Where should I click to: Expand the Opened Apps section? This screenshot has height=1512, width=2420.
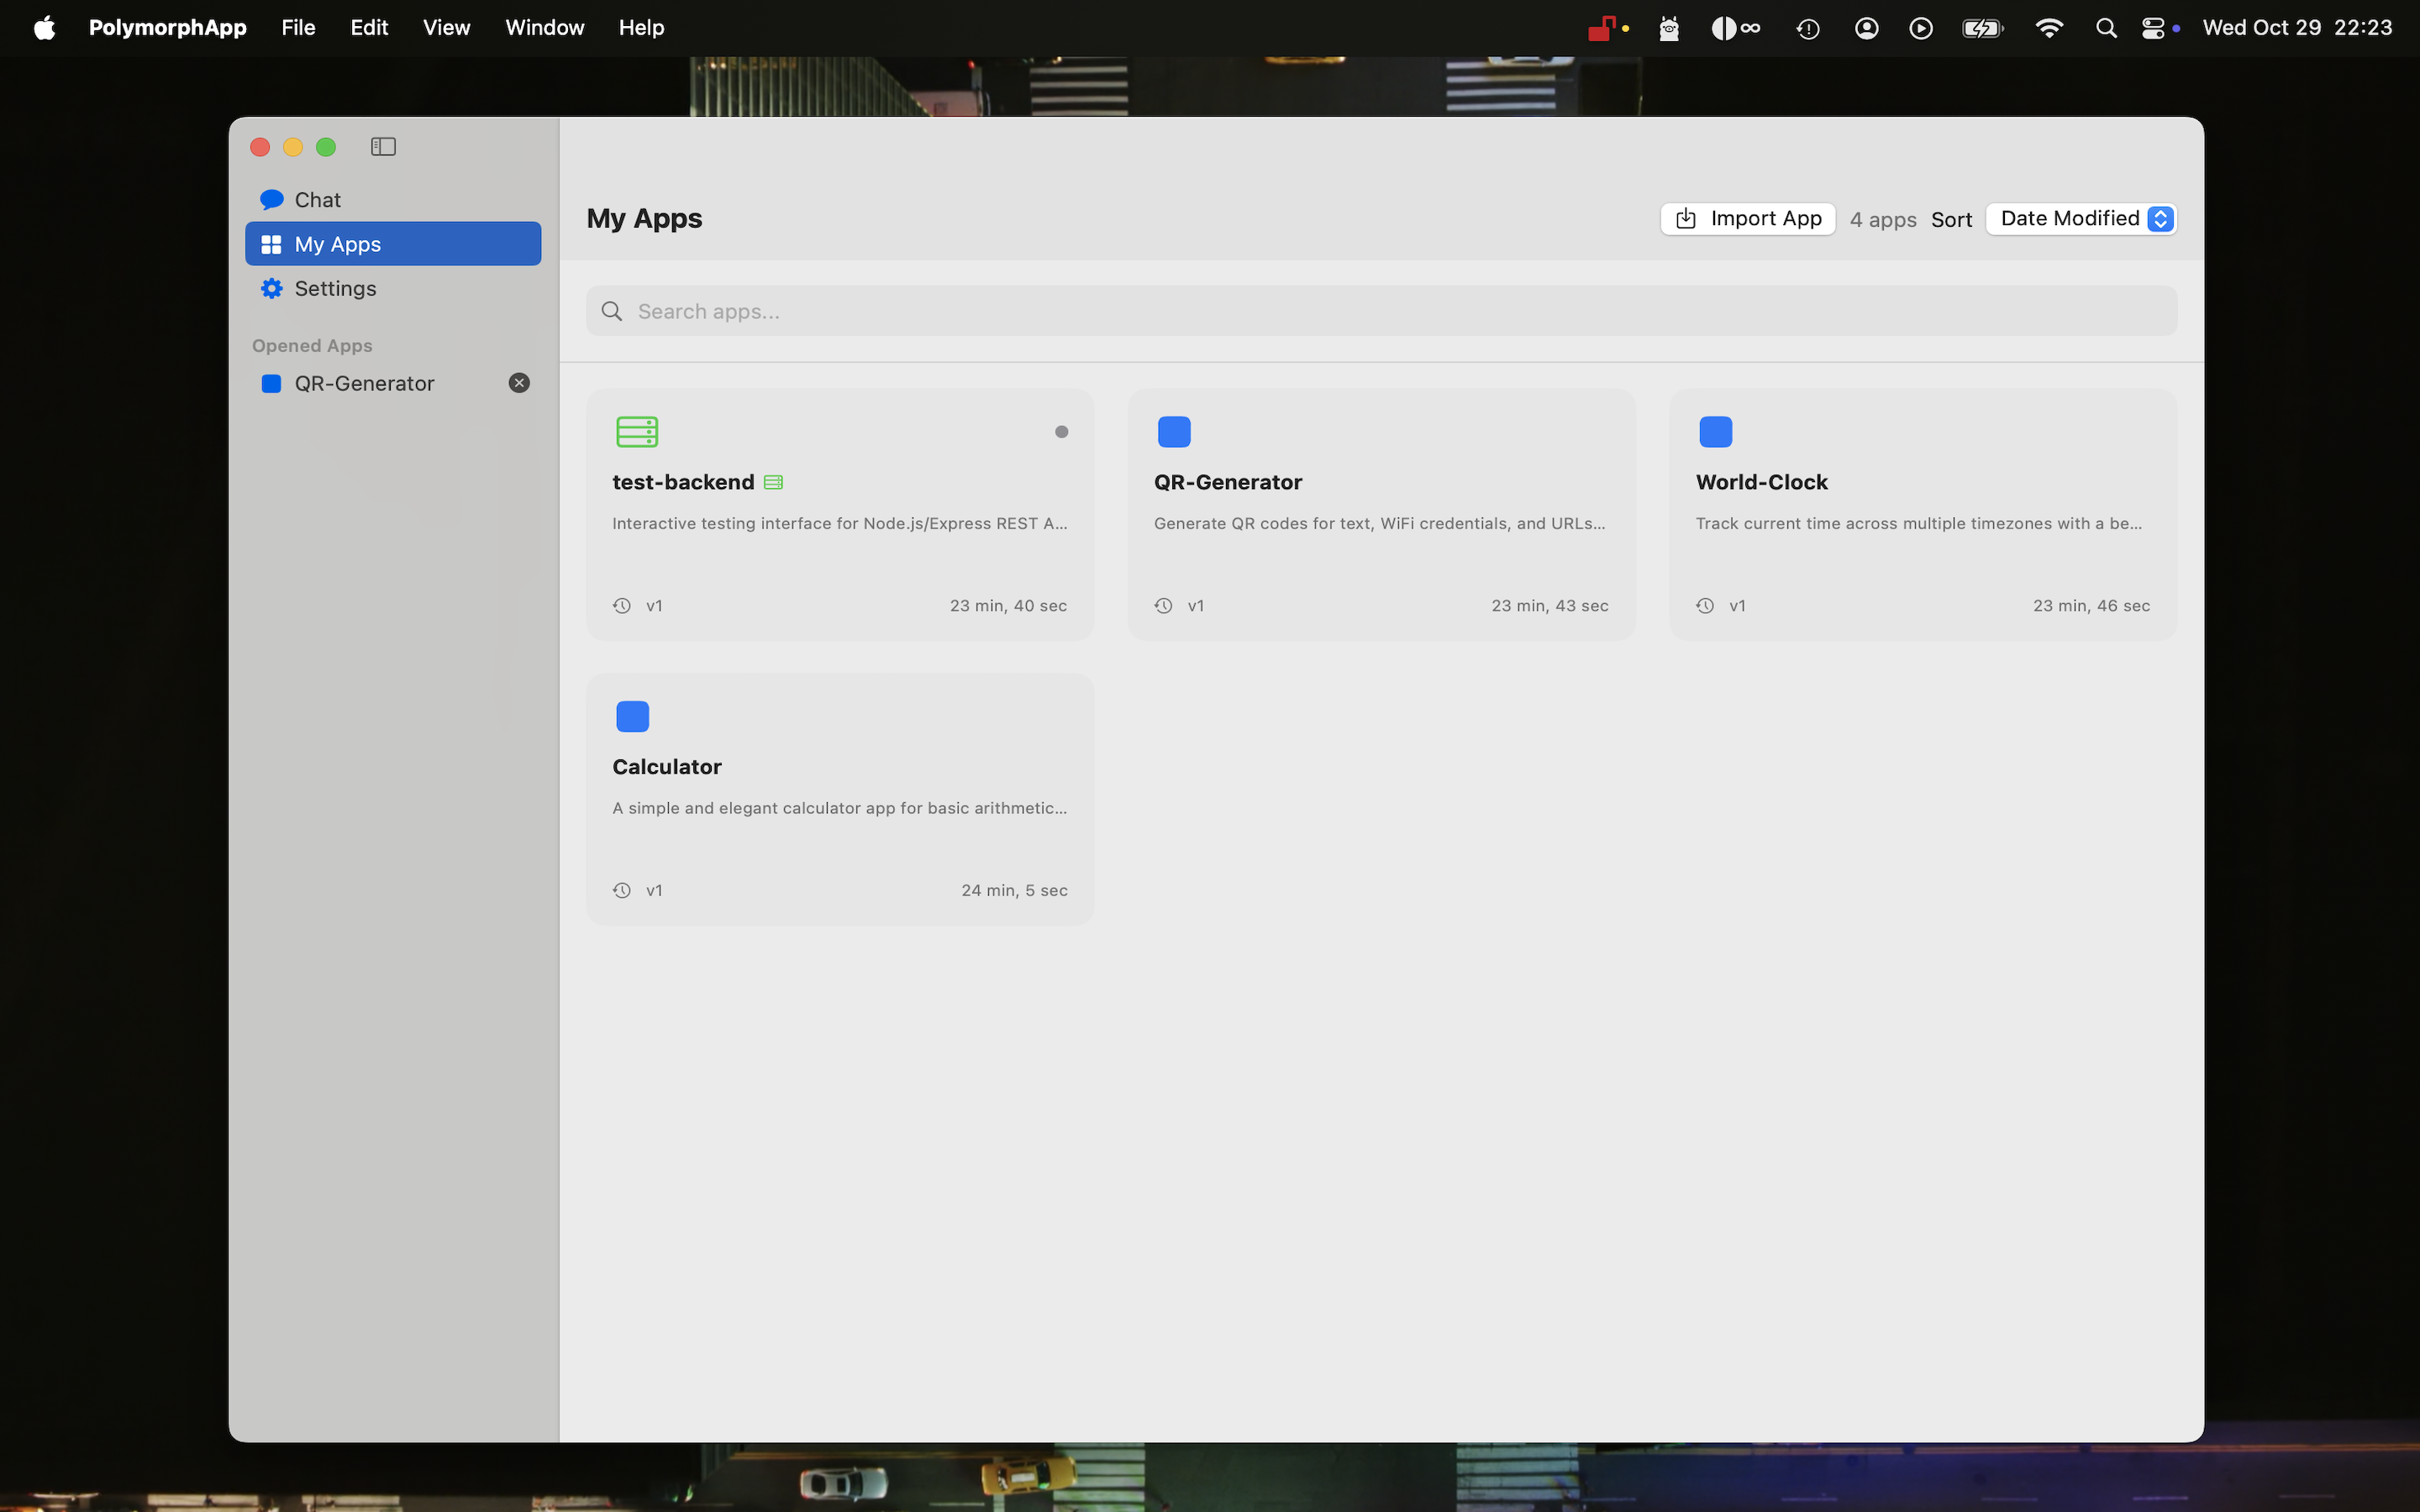[311, 345]
